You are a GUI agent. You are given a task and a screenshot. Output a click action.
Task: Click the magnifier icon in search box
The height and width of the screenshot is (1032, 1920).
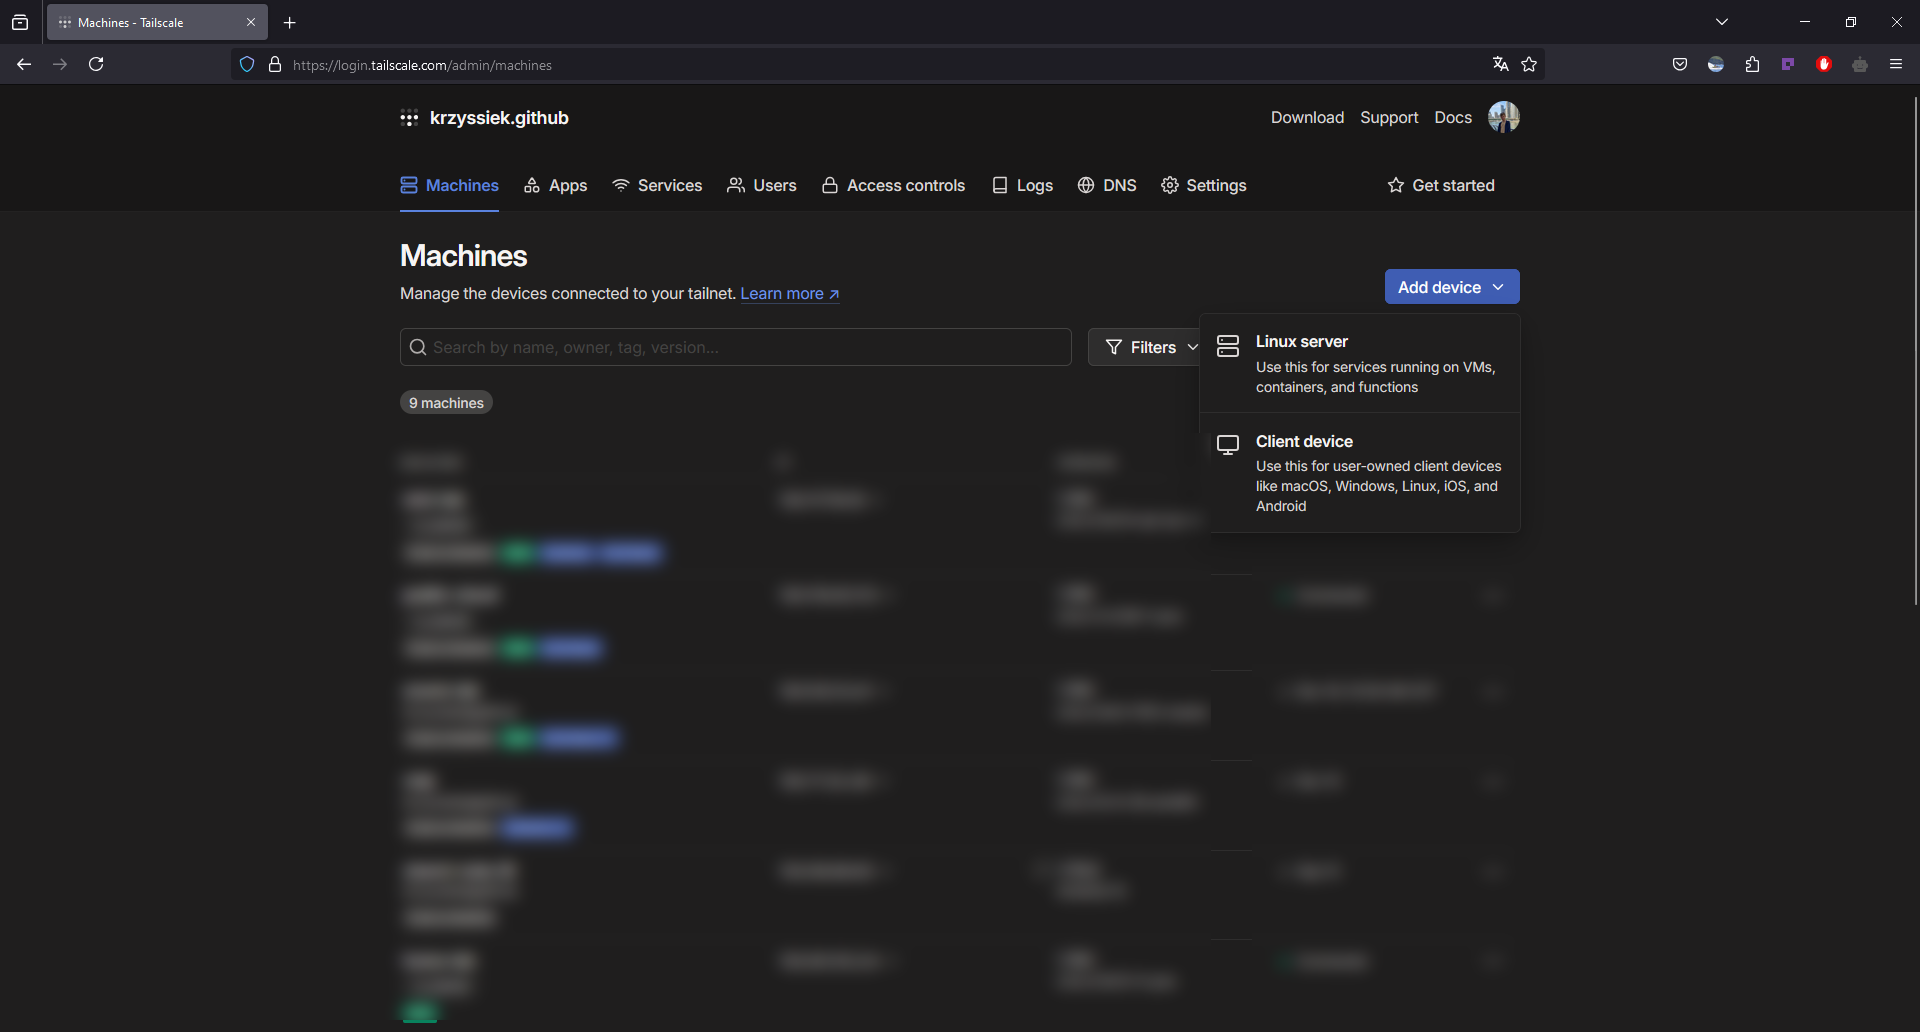418,347
